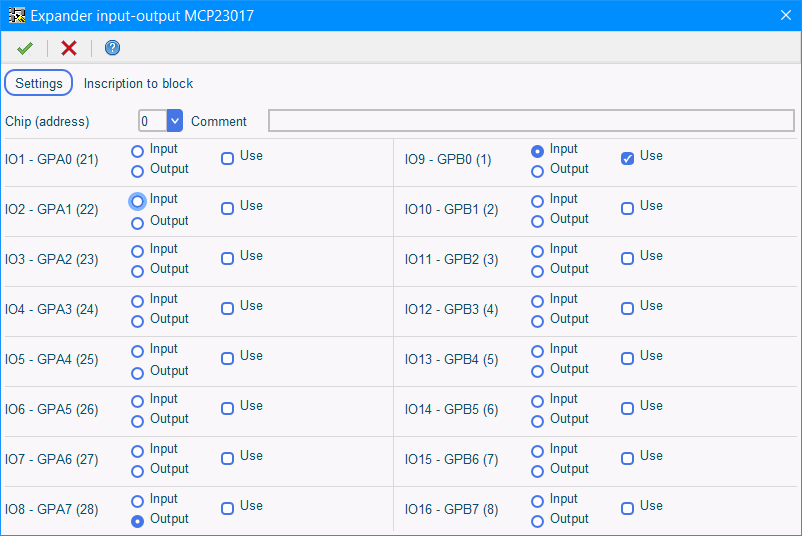Viewport: 802px width, 536px height.
Task: Click the red X cancel icon
Action: click(x=69, y=48)
